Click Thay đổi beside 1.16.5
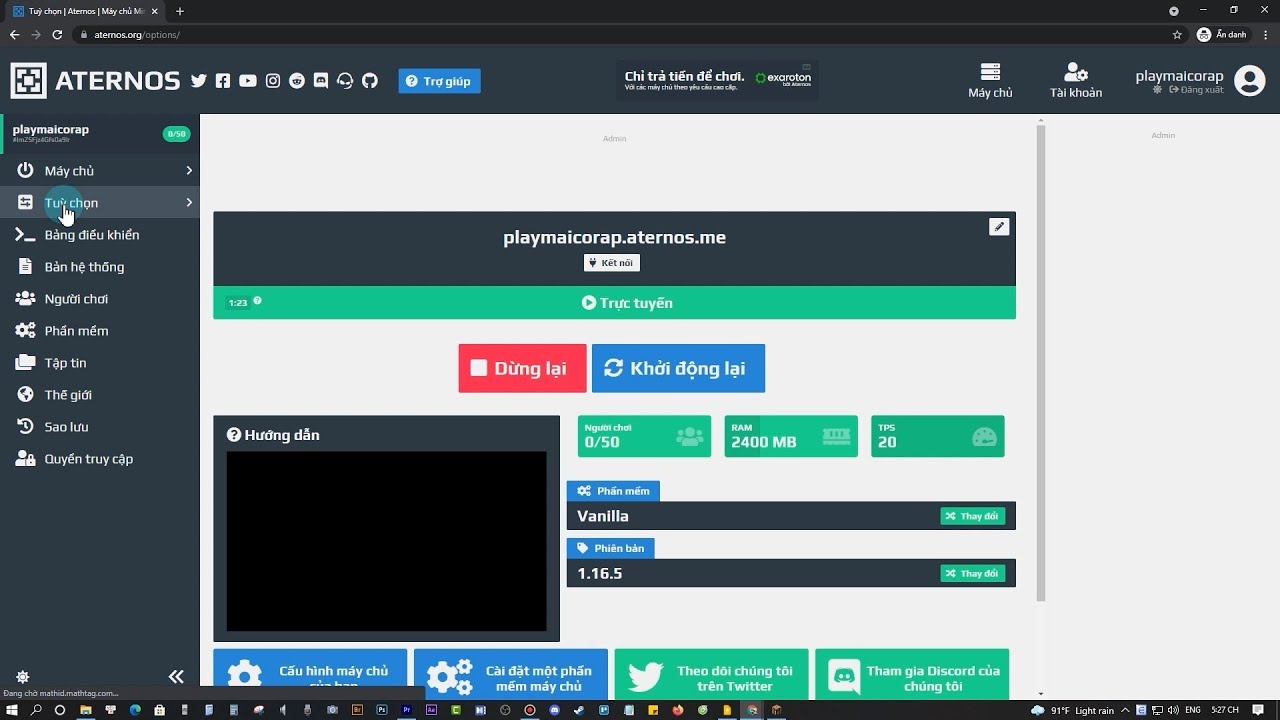 [x=972, y=573]
